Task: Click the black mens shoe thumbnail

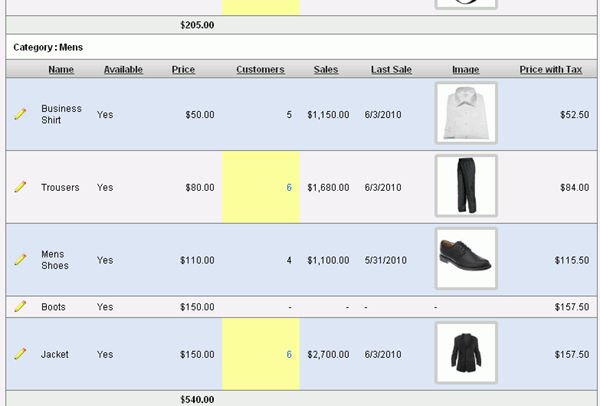Action: (466, 260)
